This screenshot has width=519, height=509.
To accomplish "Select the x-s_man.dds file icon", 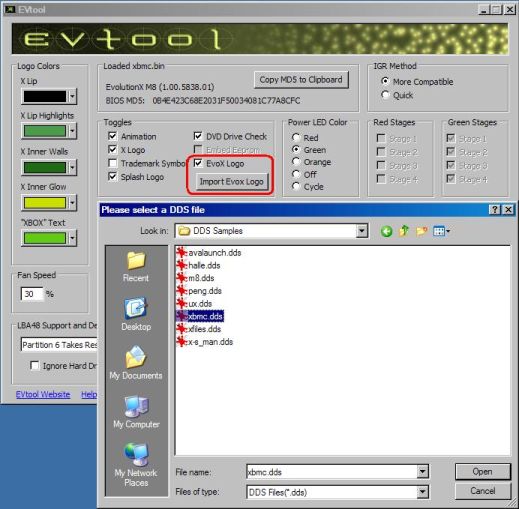I will [x=181, y=342].
